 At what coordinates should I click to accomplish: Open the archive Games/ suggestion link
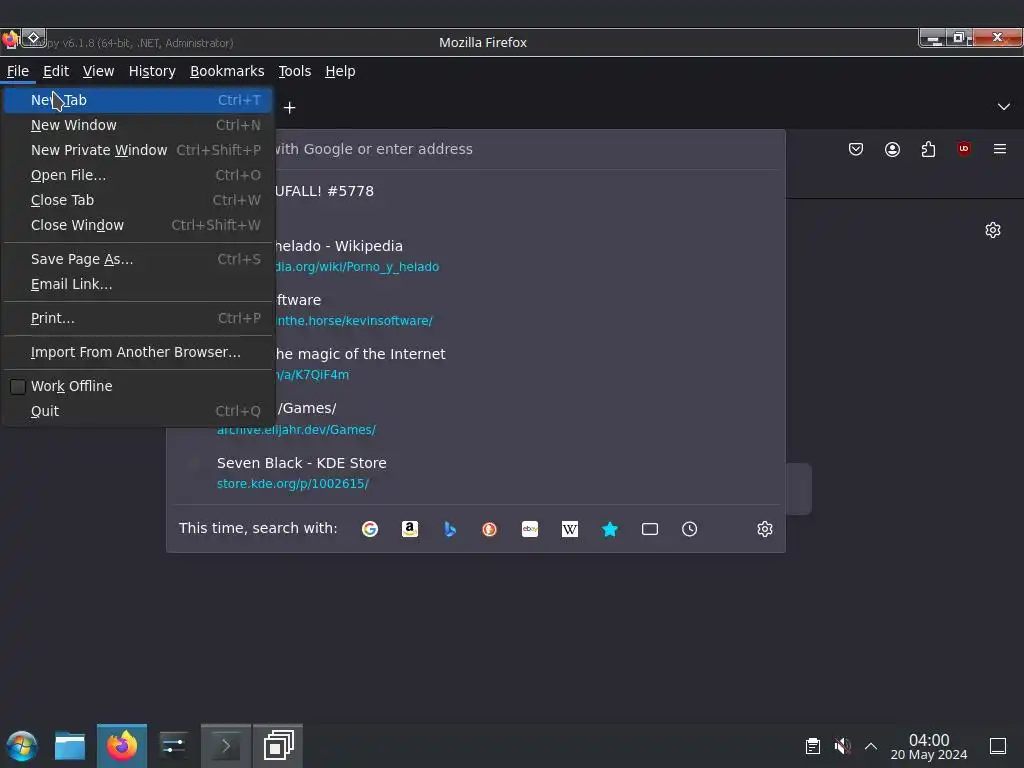[x=296, y=430]
